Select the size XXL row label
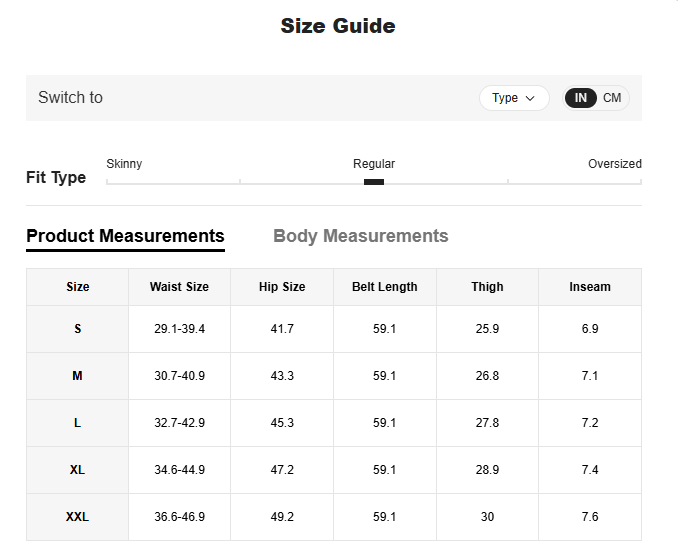The width and height of the screenshot is (686, 556). [x=77, y=517]
